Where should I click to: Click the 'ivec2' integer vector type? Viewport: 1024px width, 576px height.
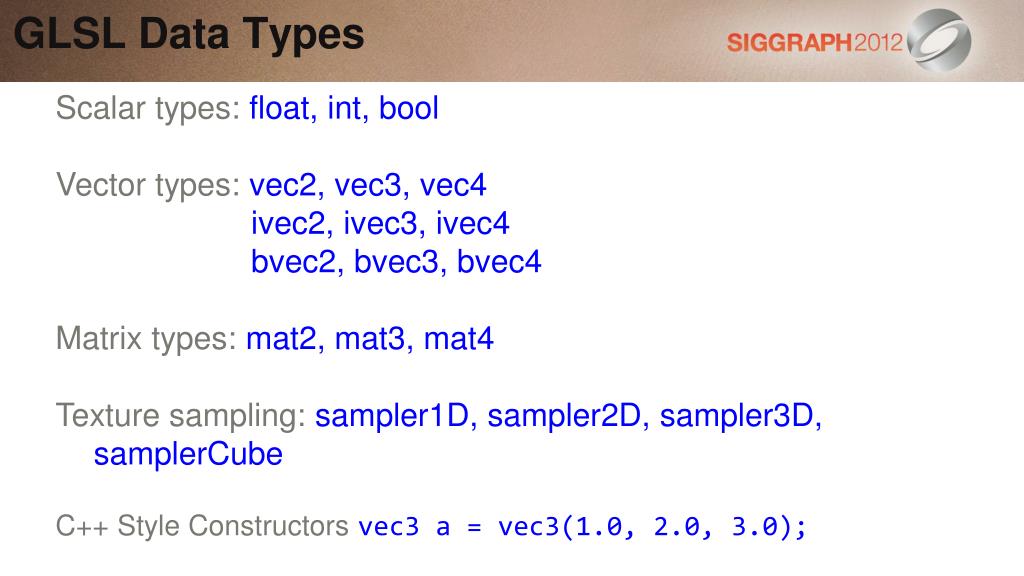288,223
